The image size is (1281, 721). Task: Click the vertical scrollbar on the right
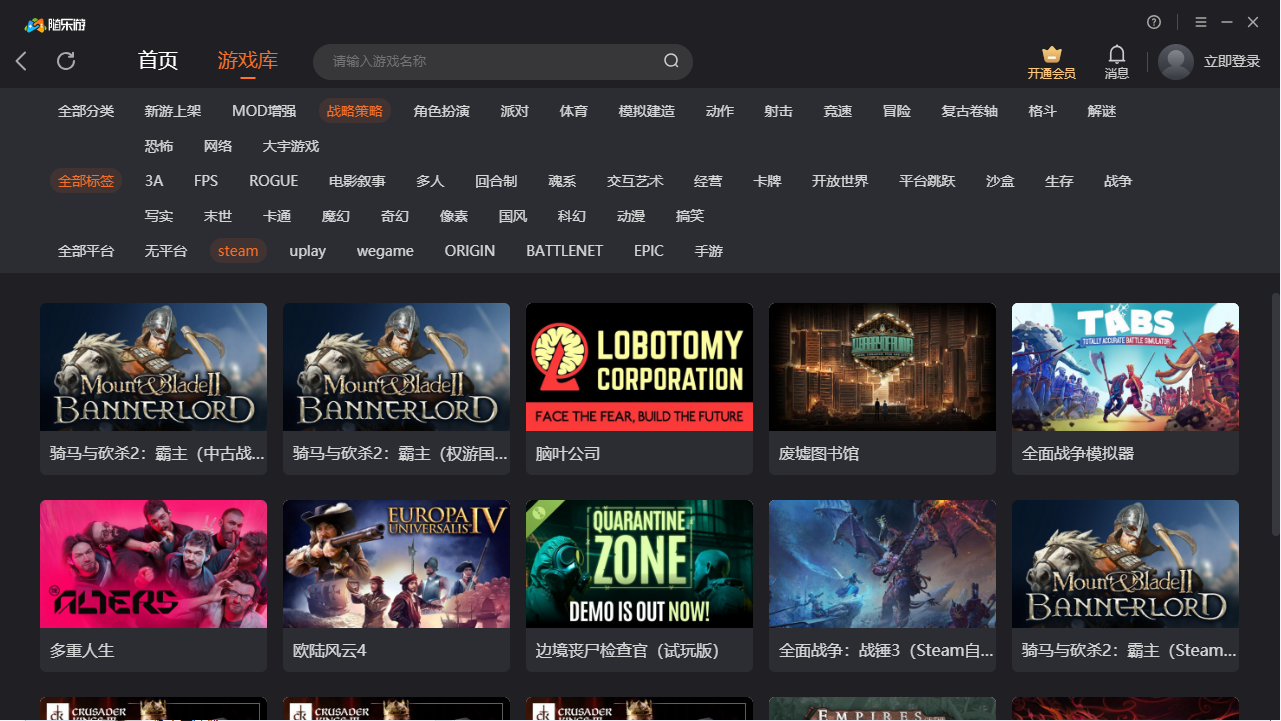pyautogui.click(x=1275, y=400)
